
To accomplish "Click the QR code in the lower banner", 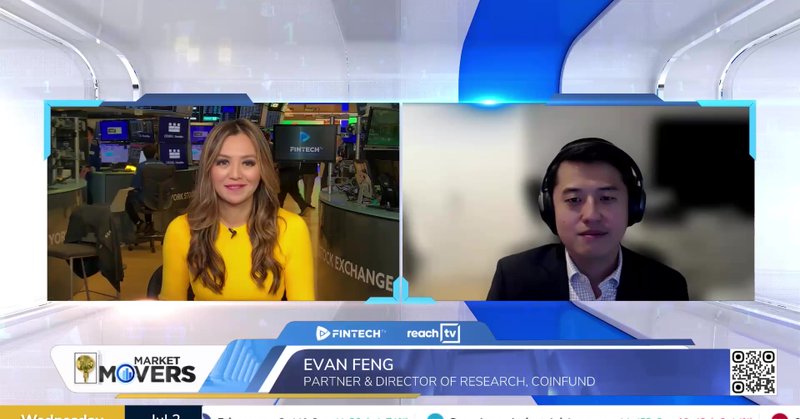I will 753,372.
